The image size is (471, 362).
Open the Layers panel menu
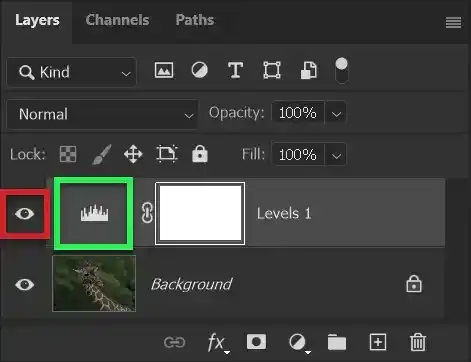(x=453, y=23)
